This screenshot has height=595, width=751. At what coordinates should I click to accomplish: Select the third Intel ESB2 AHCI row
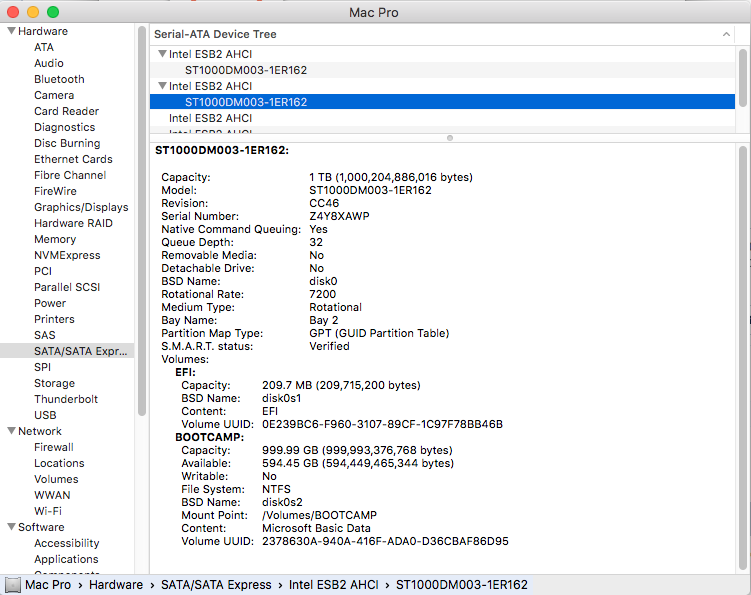coord(443,118)
